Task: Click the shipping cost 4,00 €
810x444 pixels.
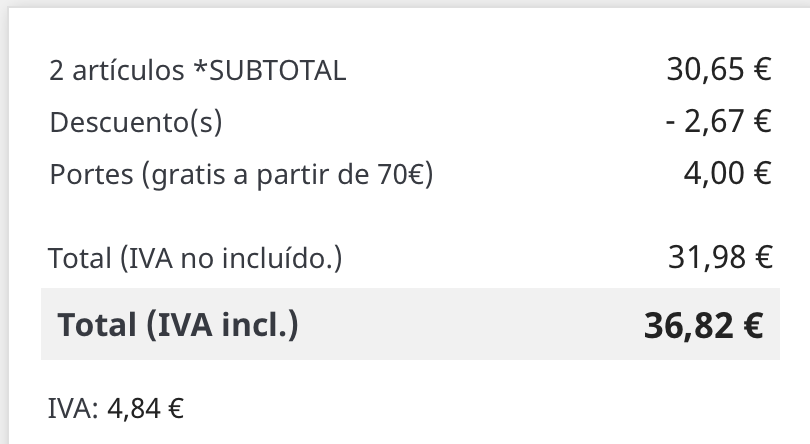Action: [727, 174]
